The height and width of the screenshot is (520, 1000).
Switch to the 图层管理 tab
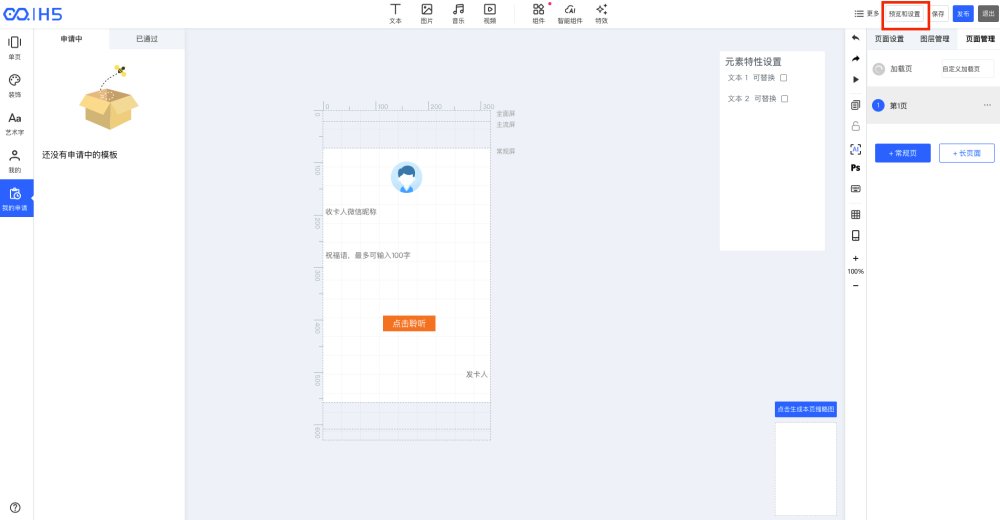pos(934,39)
